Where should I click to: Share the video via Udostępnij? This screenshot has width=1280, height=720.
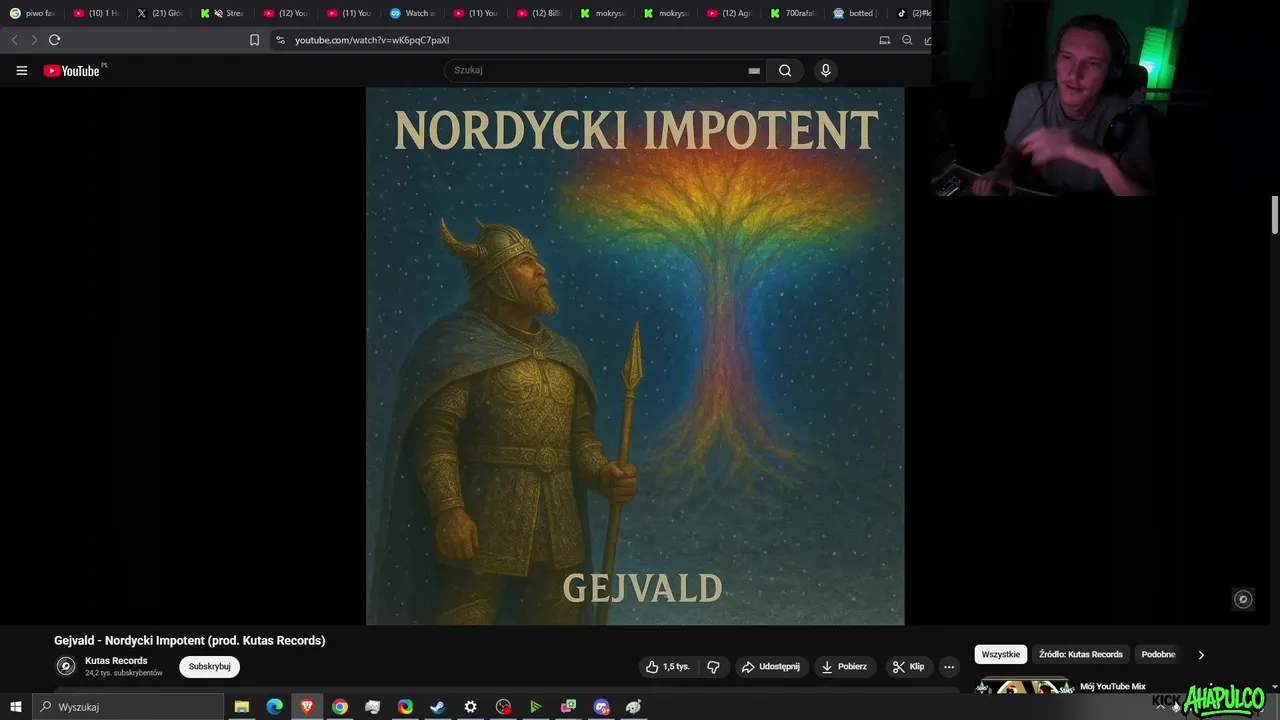(770, 666)
